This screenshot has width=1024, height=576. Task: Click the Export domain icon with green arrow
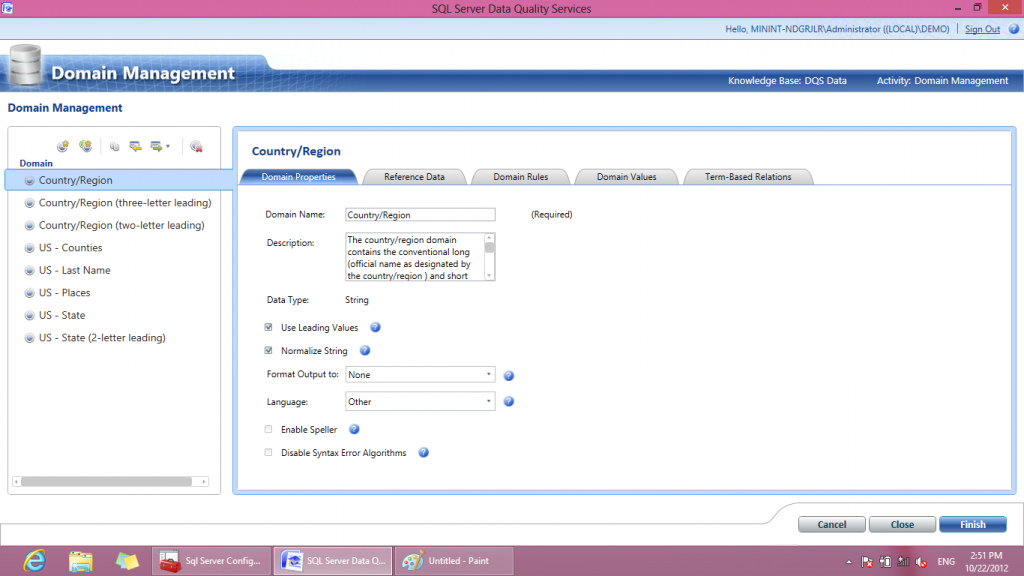point(156,147)
